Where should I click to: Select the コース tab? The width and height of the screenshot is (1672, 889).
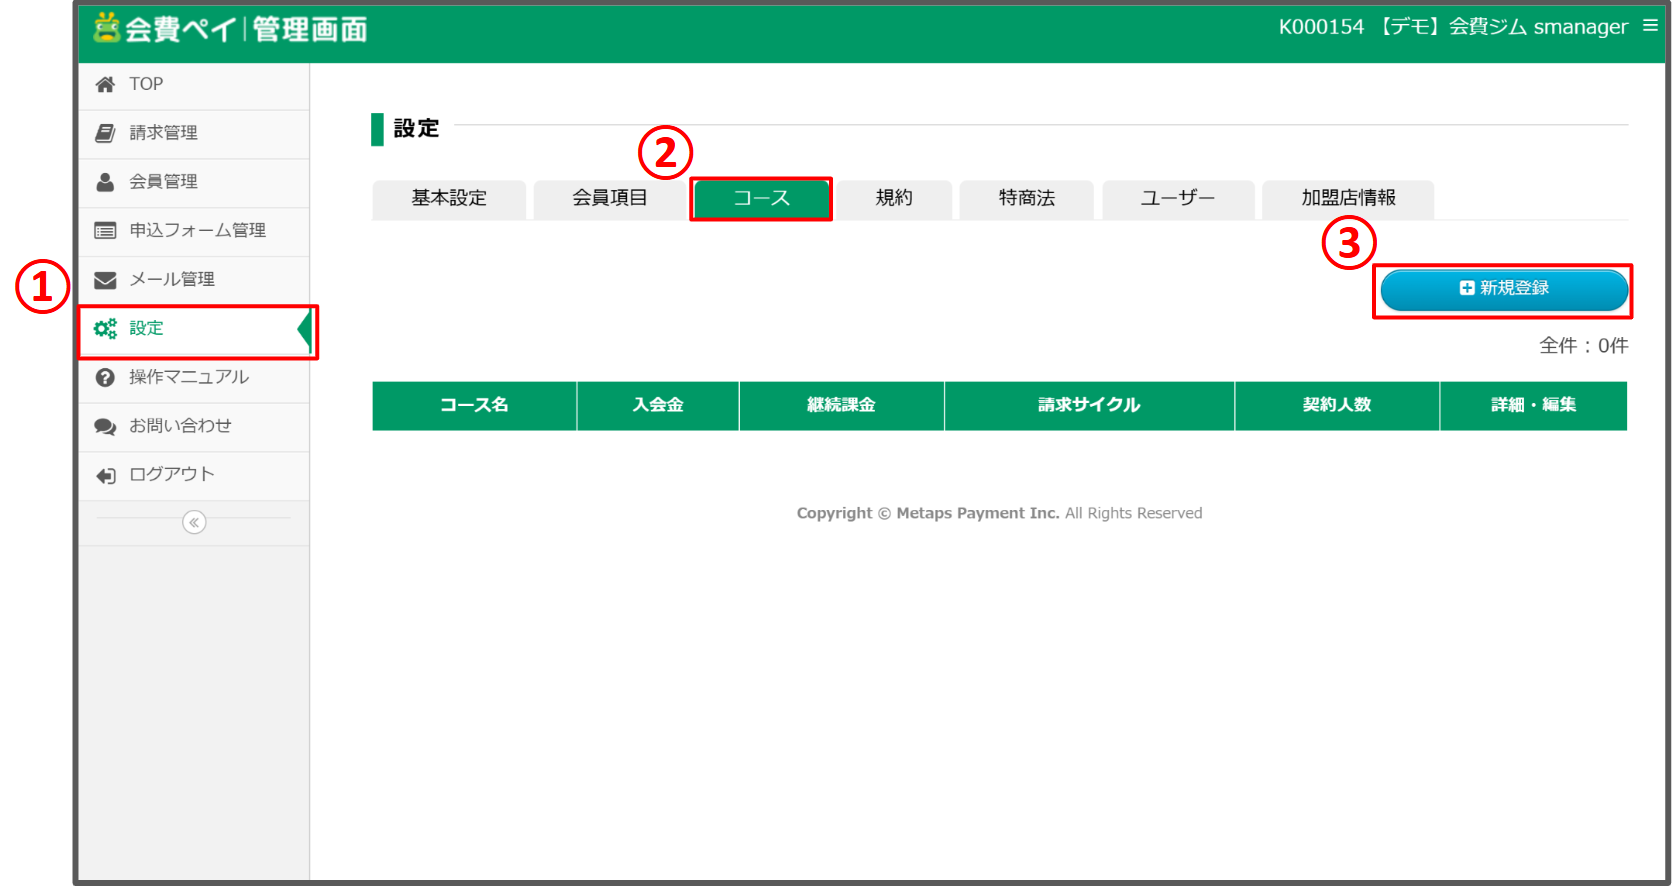point(761,199)
